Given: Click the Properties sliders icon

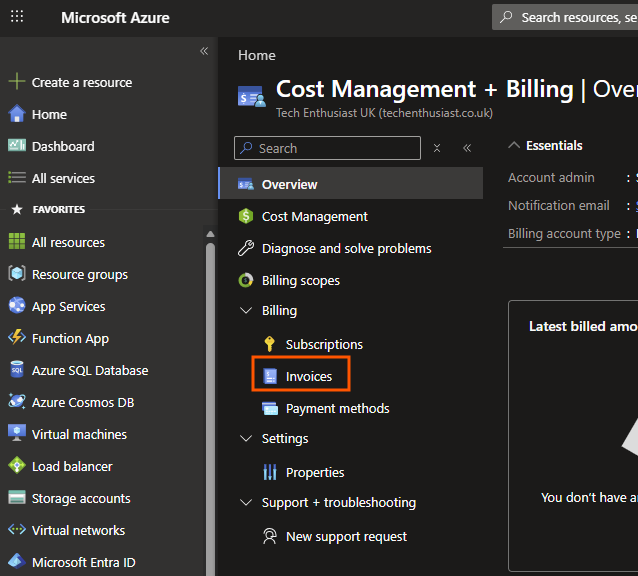Looking at the screenshot, I should [270, 472].
